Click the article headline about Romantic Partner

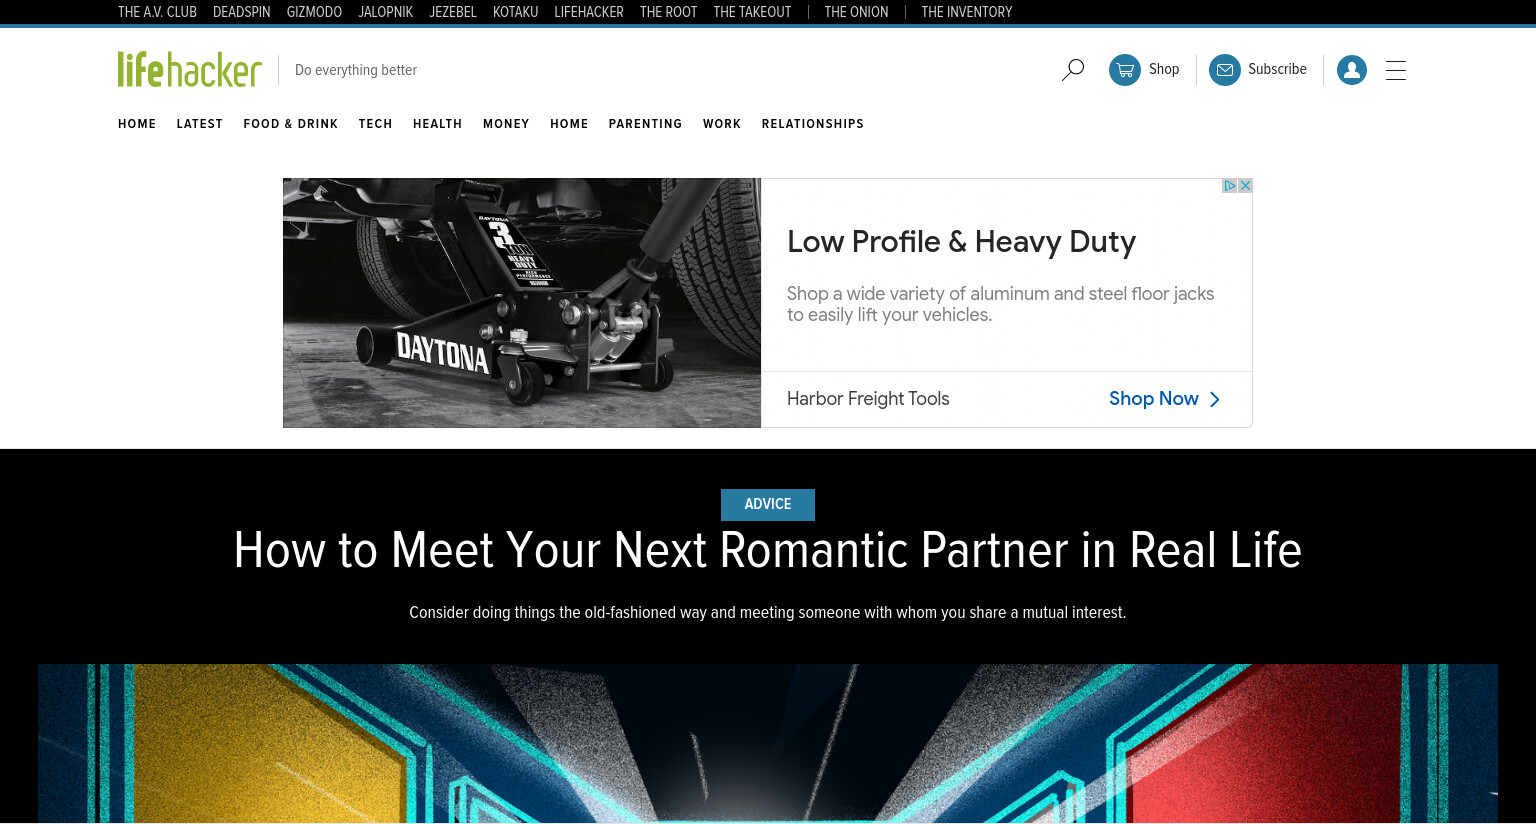click(768, 550)
